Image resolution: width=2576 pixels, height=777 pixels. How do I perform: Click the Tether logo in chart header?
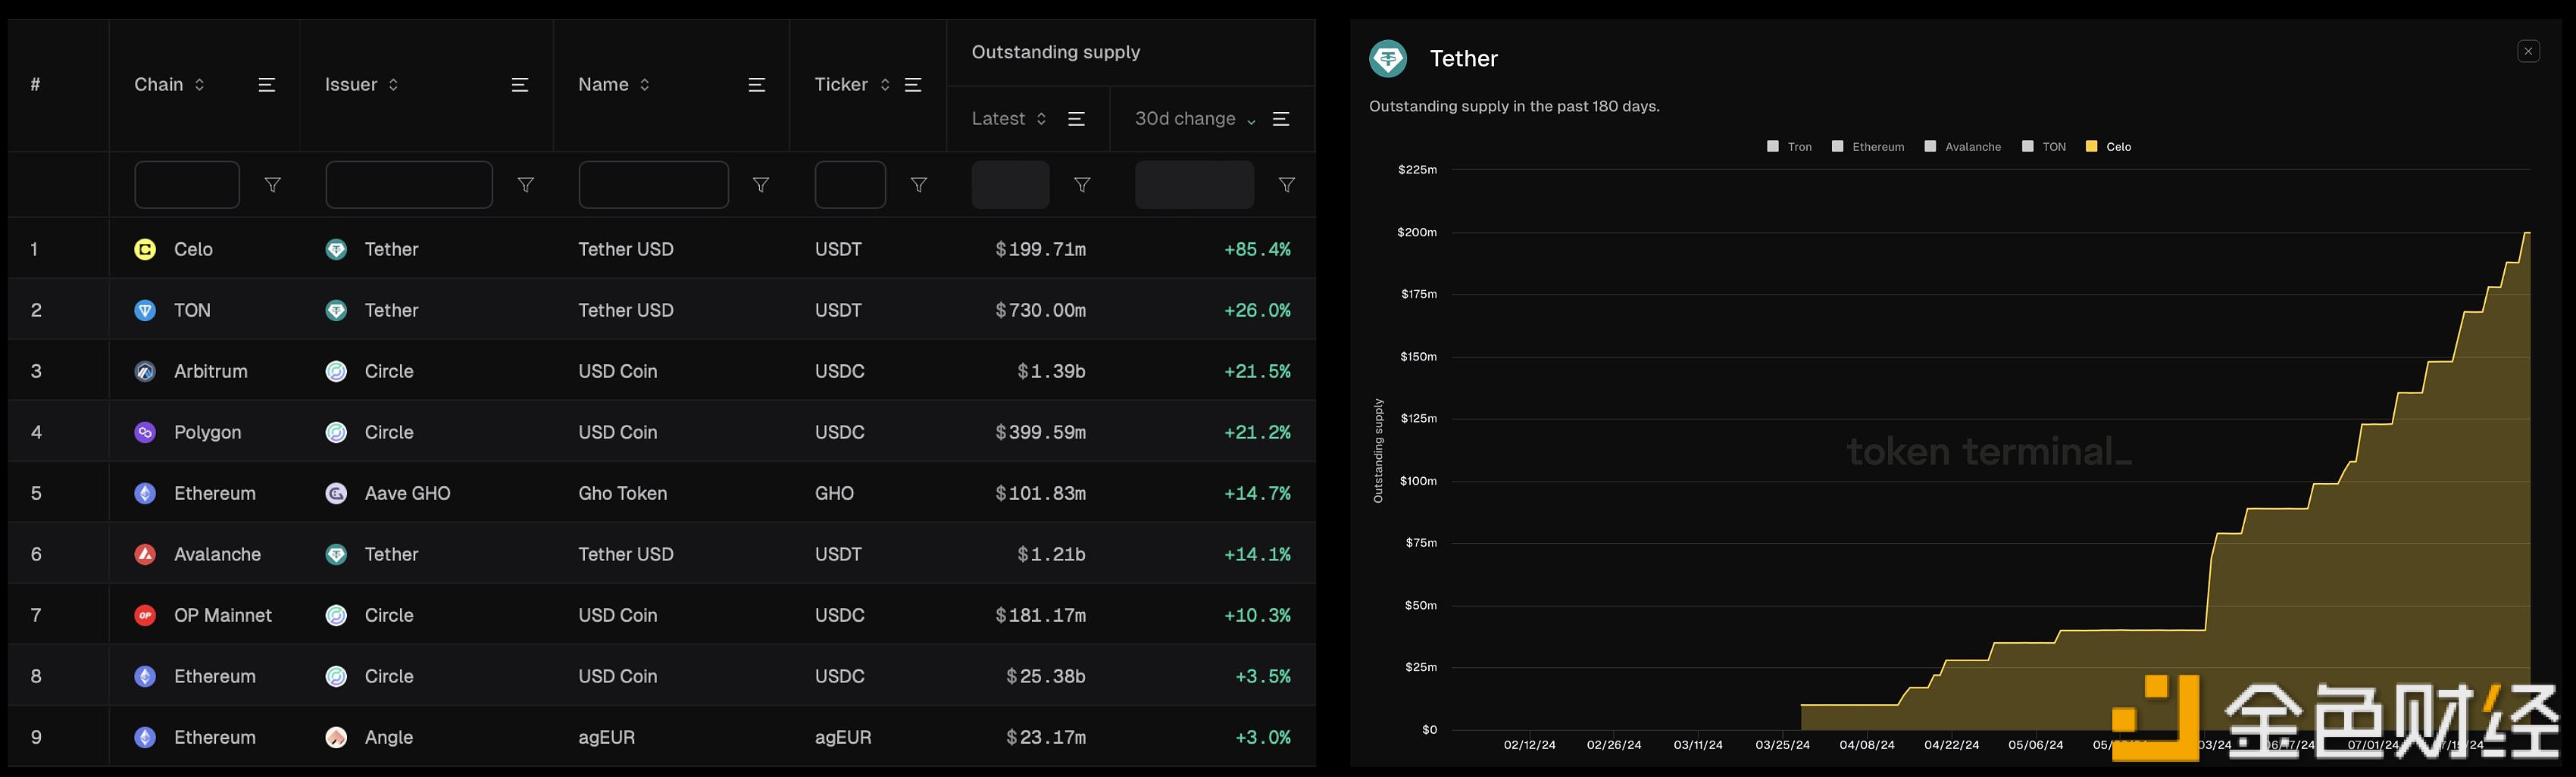coord(1388,58)
